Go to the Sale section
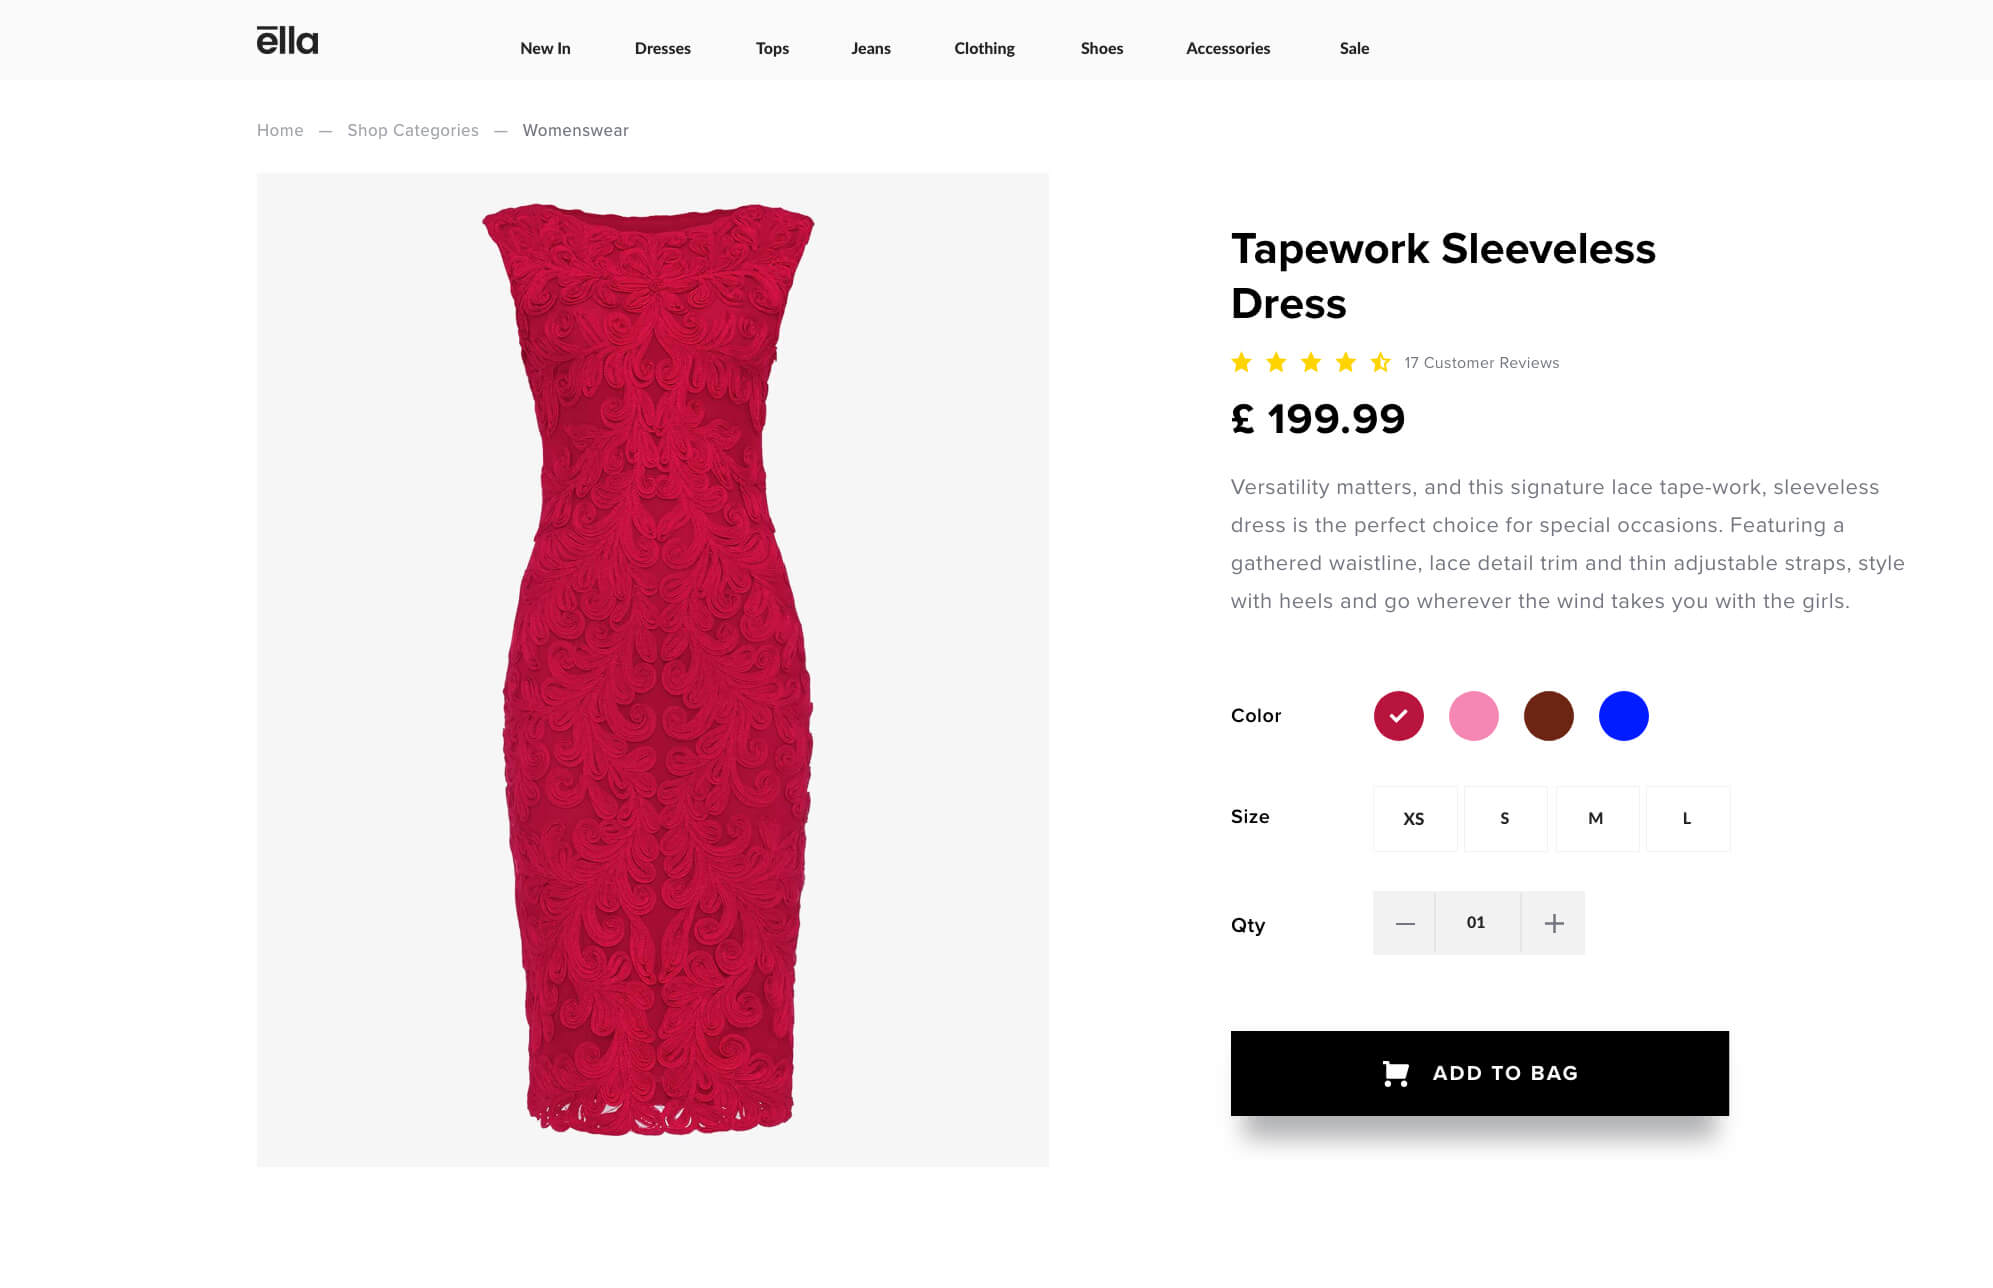The image size is (1993, 1288). click(x=1354, y=48)
